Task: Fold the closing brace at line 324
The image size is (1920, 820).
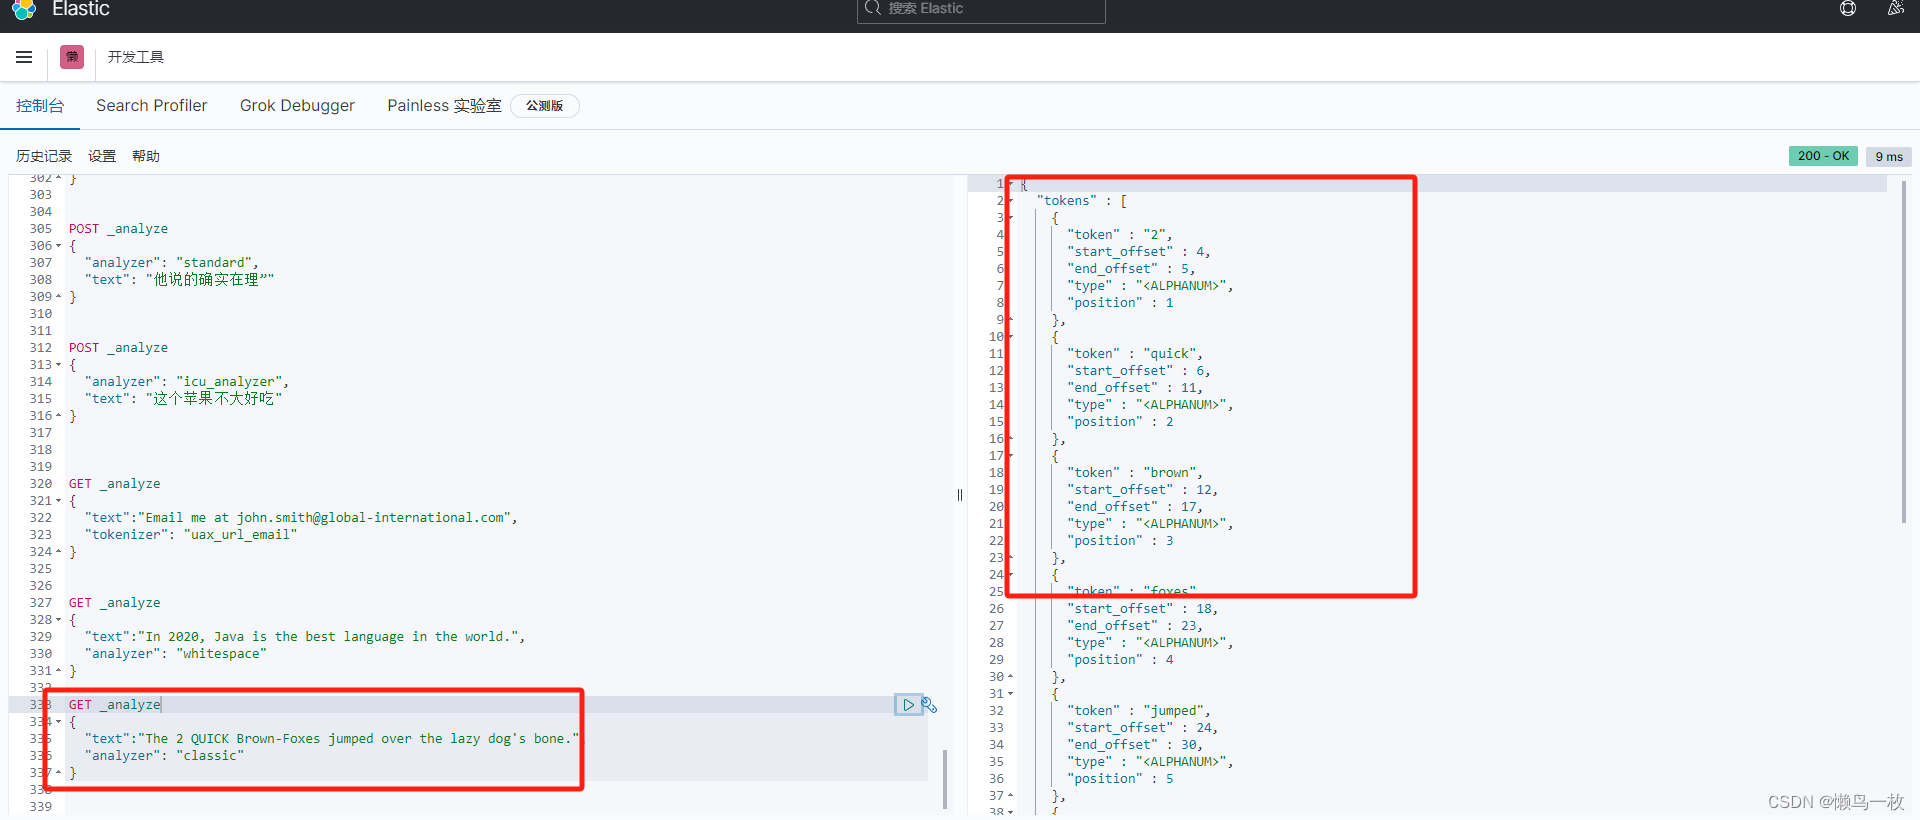Action: pos(58,552)
